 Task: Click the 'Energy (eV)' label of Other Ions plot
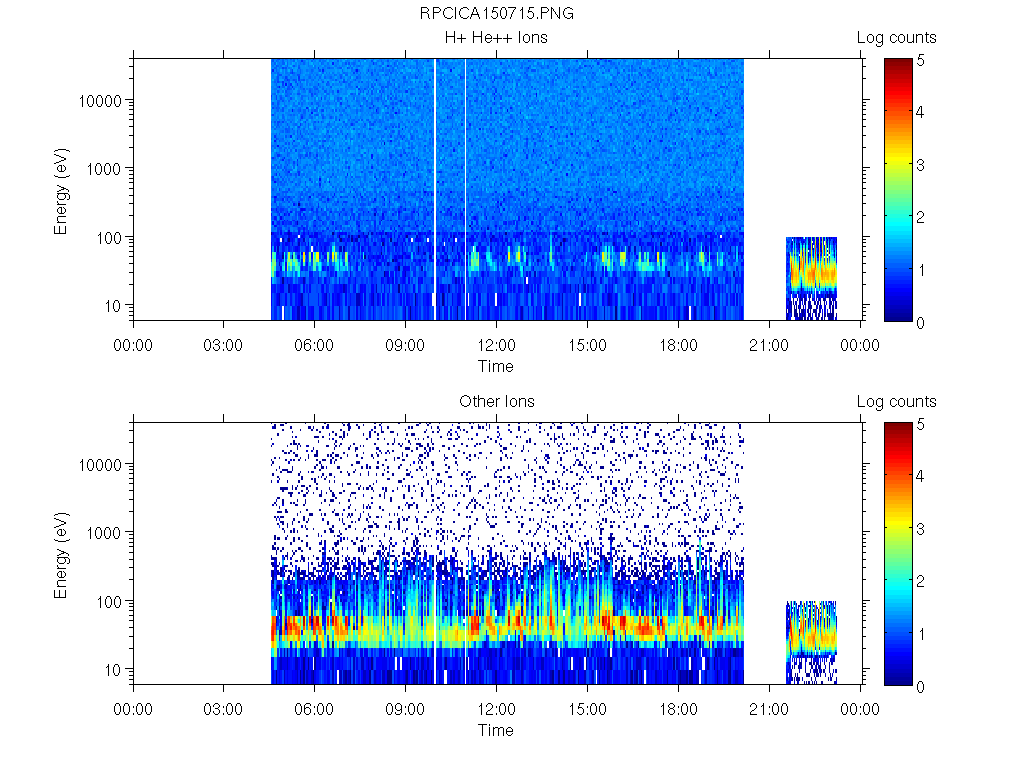coord(61,555)
